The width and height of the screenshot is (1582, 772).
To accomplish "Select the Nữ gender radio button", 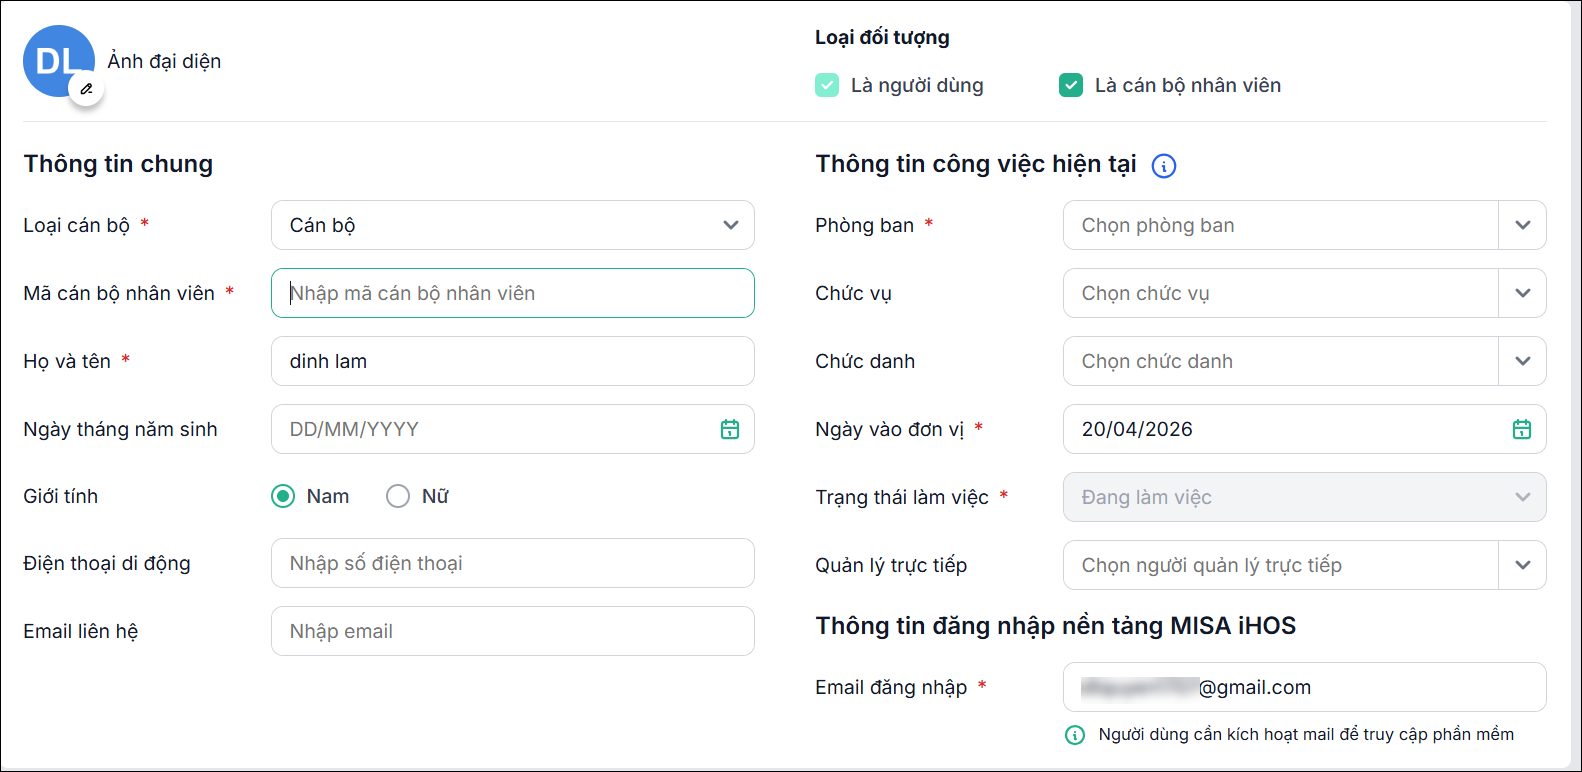I will point(398,496).
